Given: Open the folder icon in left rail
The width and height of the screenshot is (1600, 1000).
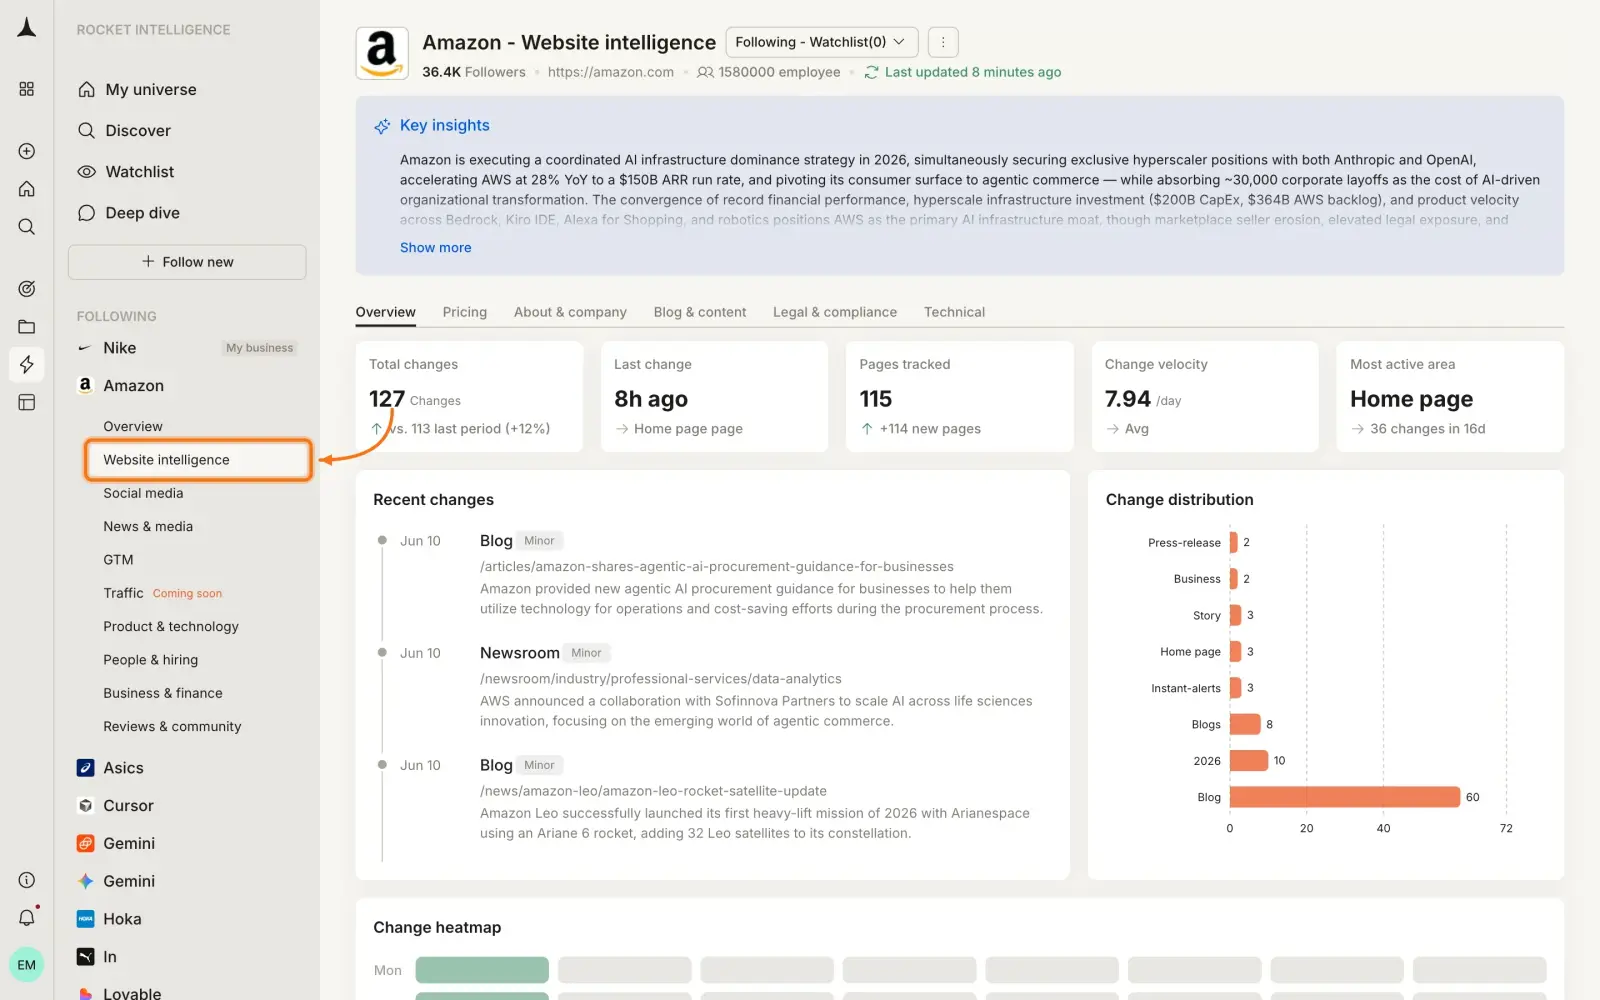Looking at the screenshot, I should point(27,327).
